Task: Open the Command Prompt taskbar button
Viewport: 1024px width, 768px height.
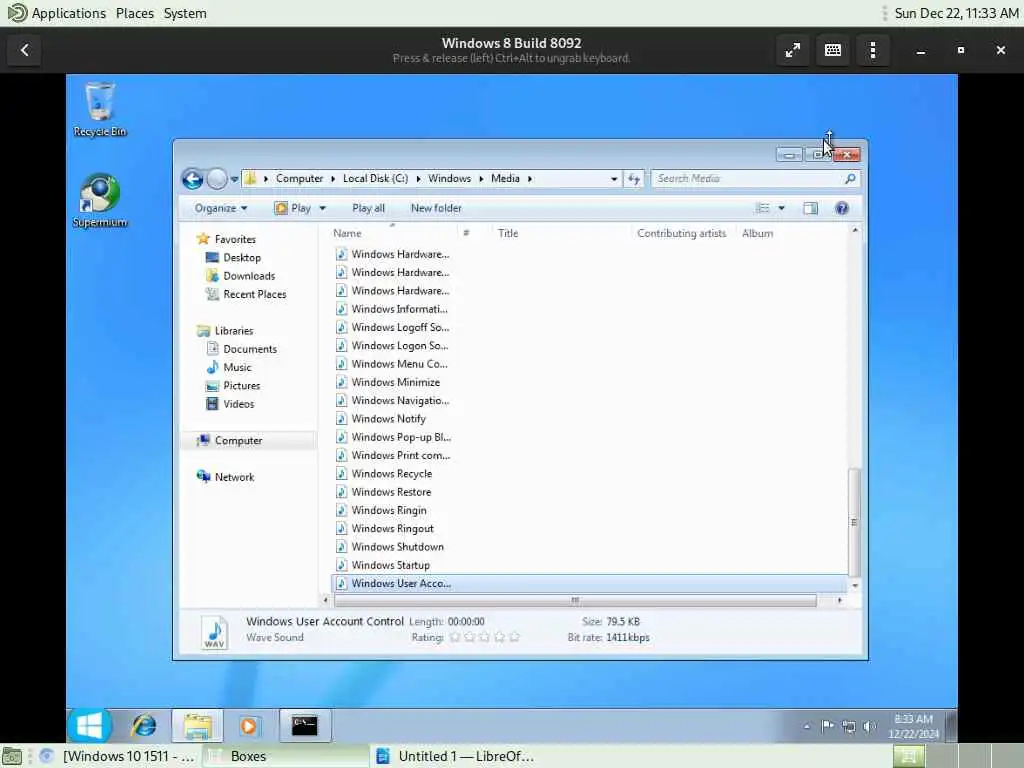Action: pyautogui.click(x=304, y=726)
